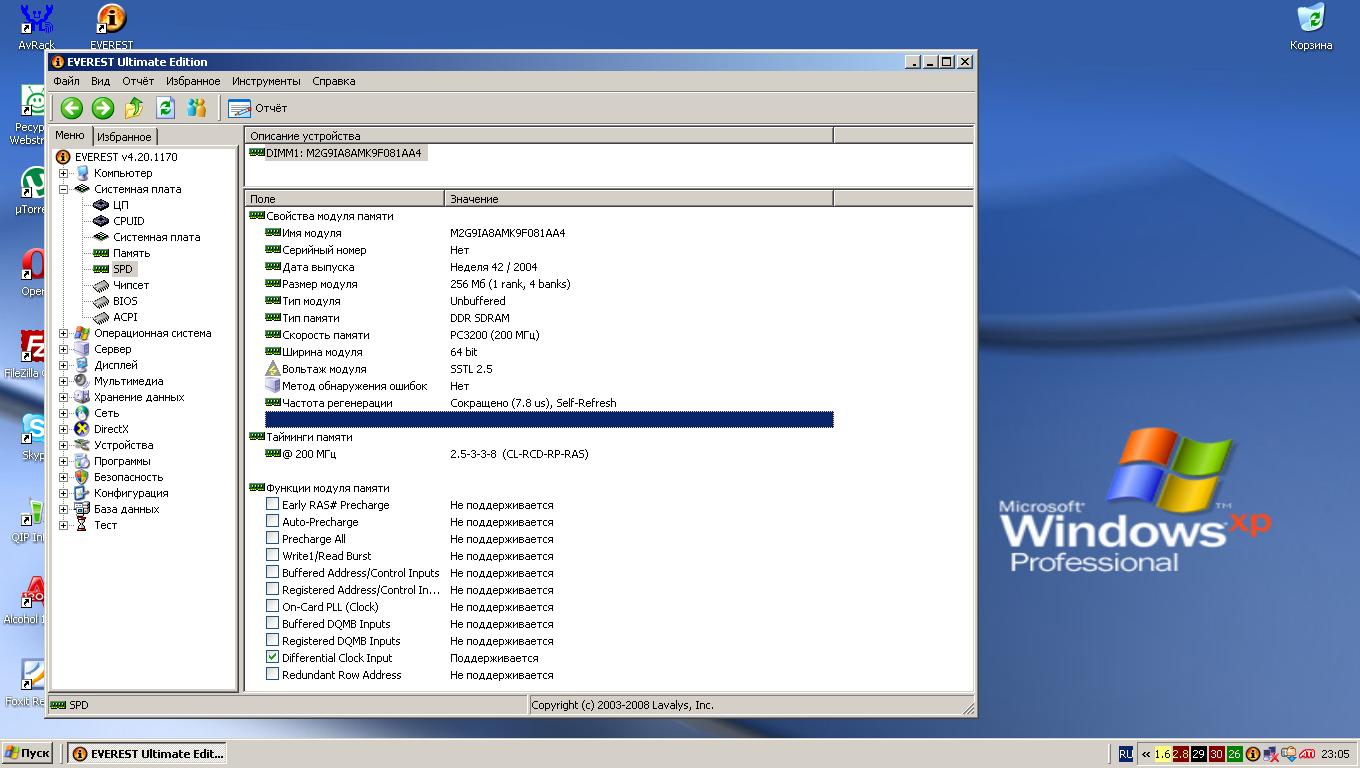
Task: Expand the Сеть tree node
Action: pos(63,413)
